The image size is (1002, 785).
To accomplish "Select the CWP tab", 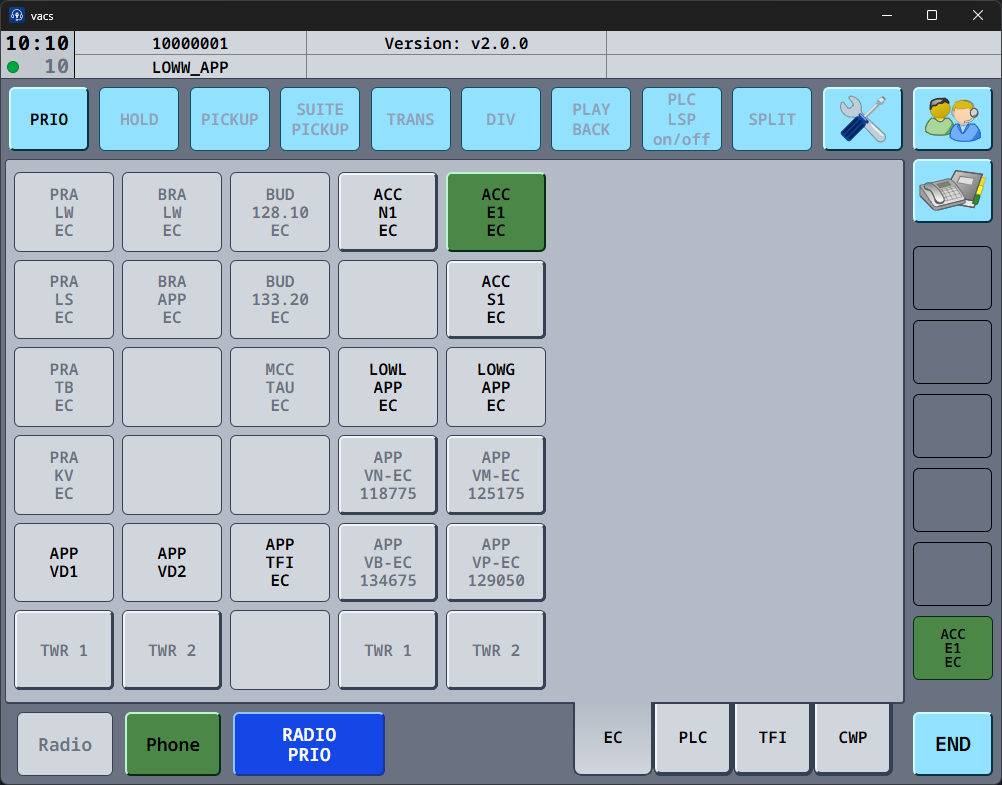I will click(x=853, y=738).
